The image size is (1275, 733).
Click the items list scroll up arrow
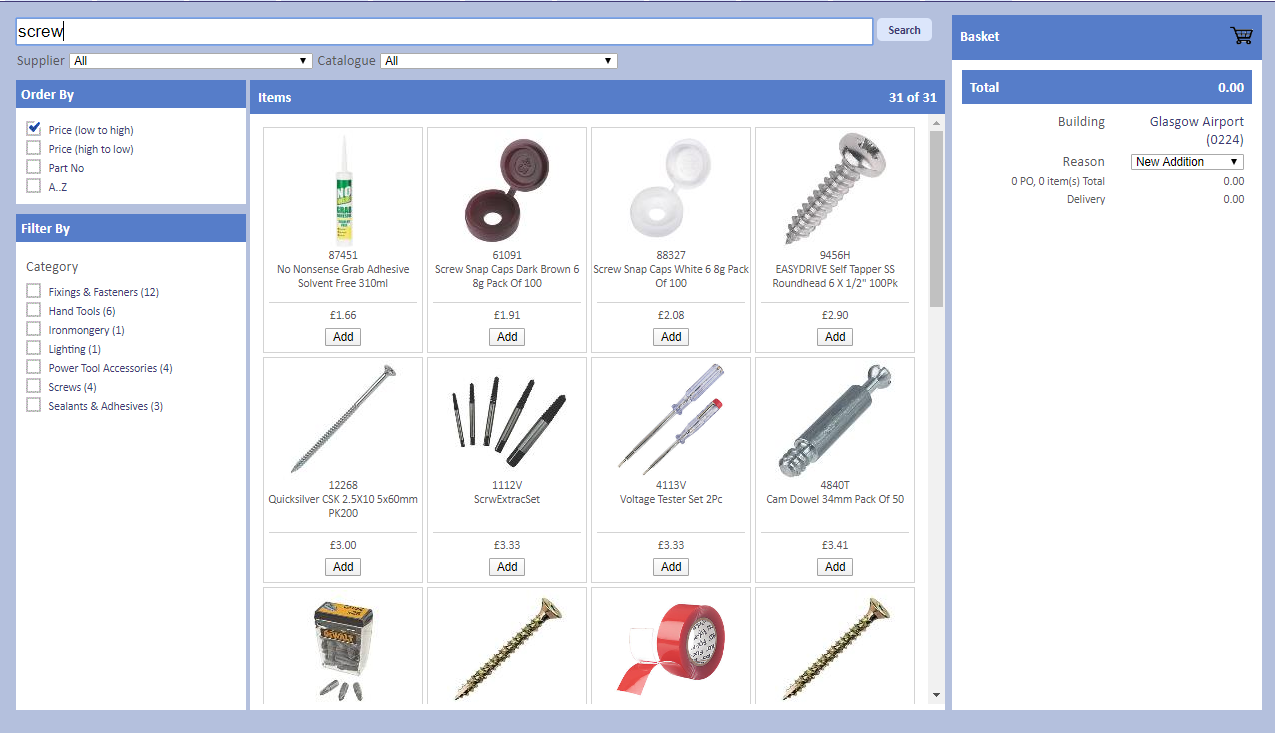click(936, 124)
